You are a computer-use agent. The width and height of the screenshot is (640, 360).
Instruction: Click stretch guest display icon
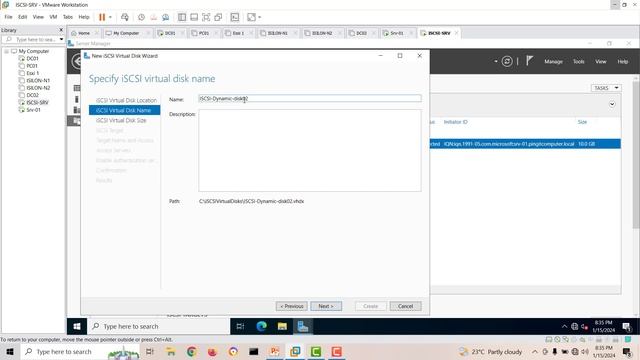click(x=251, y=17)
